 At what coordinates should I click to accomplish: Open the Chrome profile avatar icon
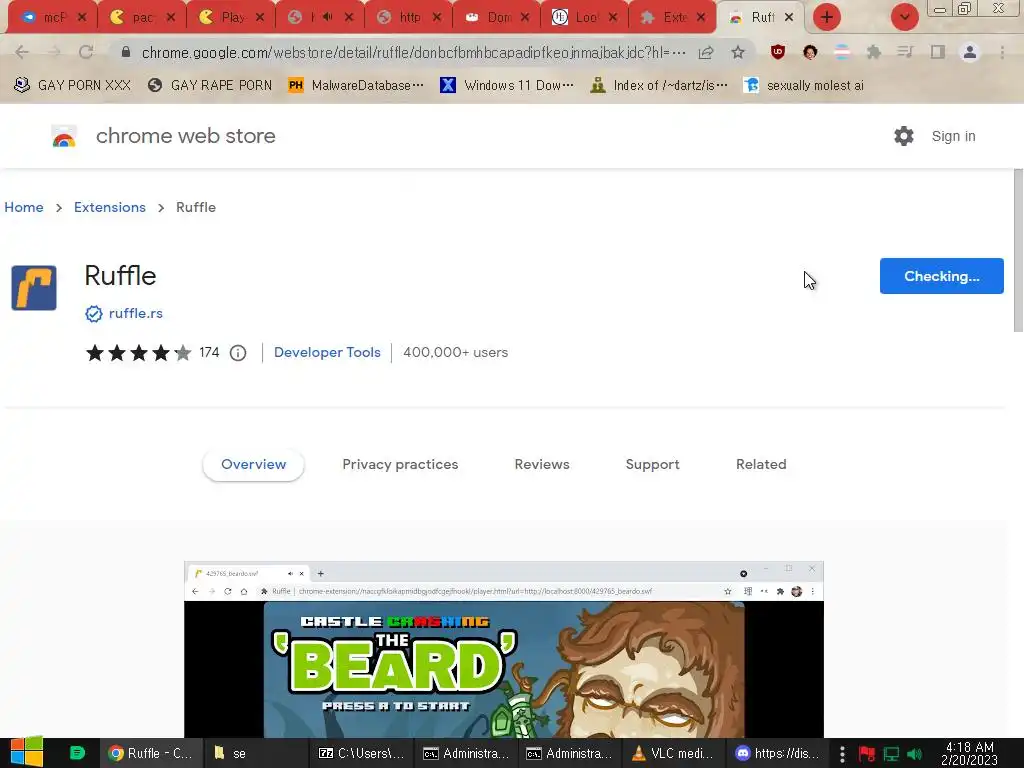pyautogui.click(x=970, y=52)
